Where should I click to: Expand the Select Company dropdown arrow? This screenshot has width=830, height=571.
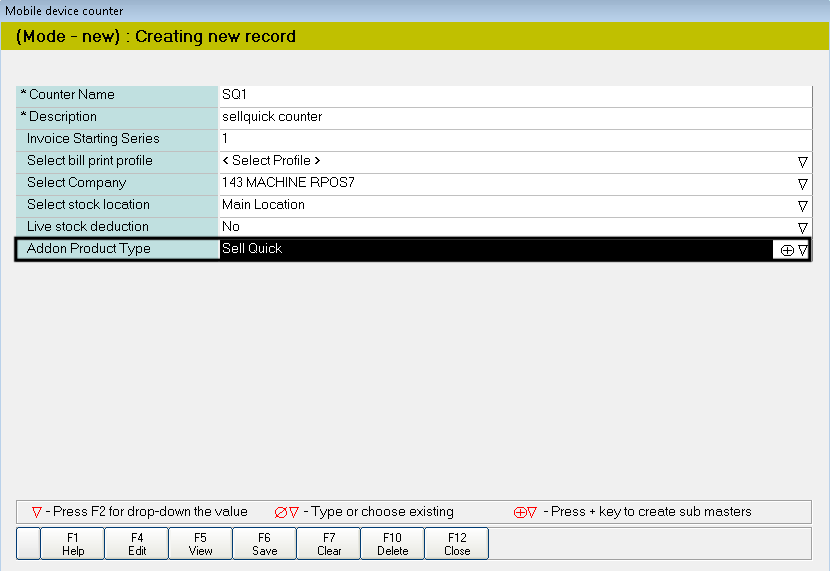click(802, 184)
